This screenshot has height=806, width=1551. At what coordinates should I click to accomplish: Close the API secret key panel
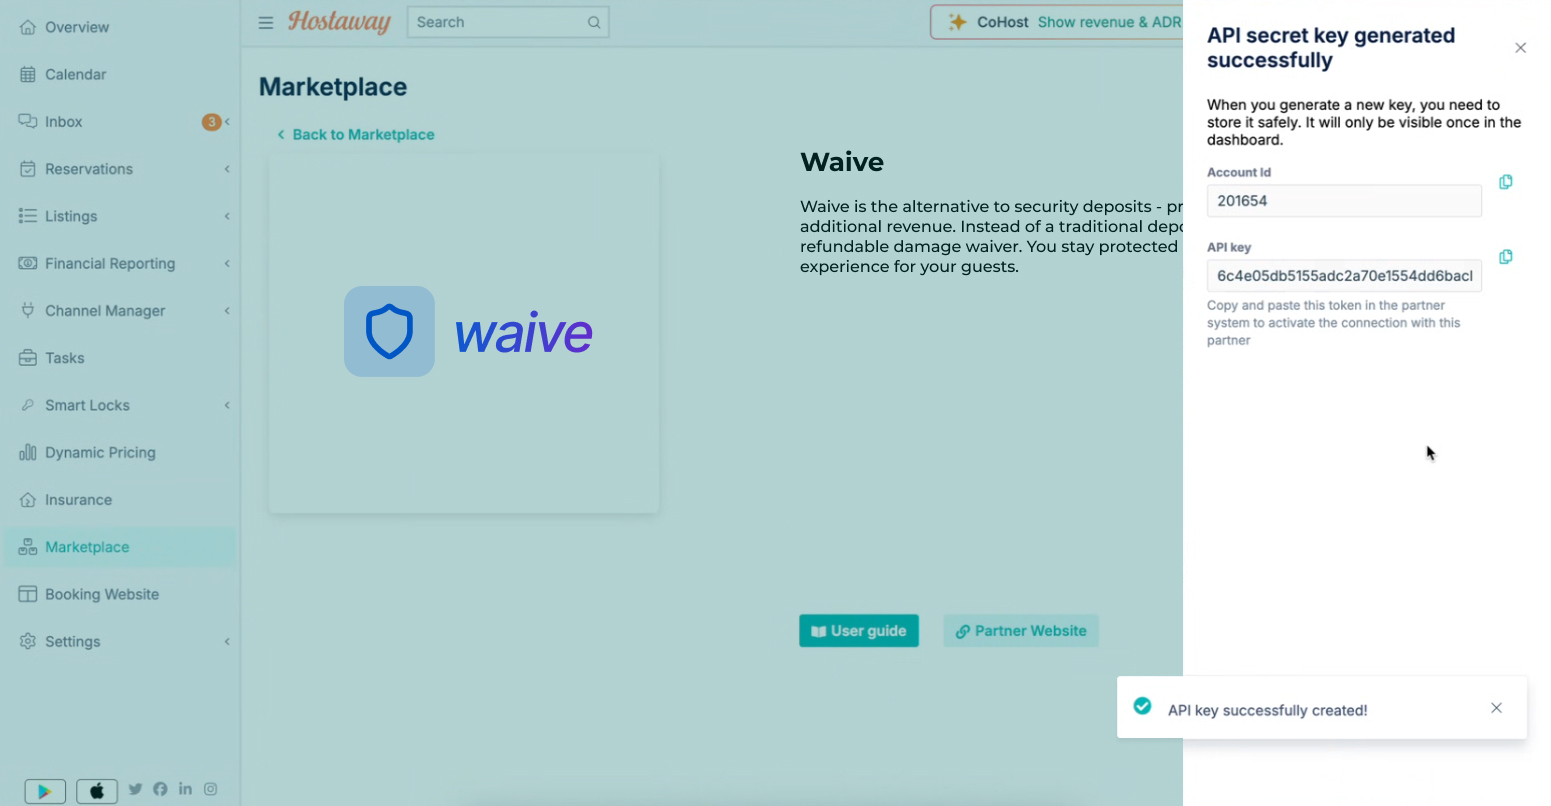pos(1520,48)
